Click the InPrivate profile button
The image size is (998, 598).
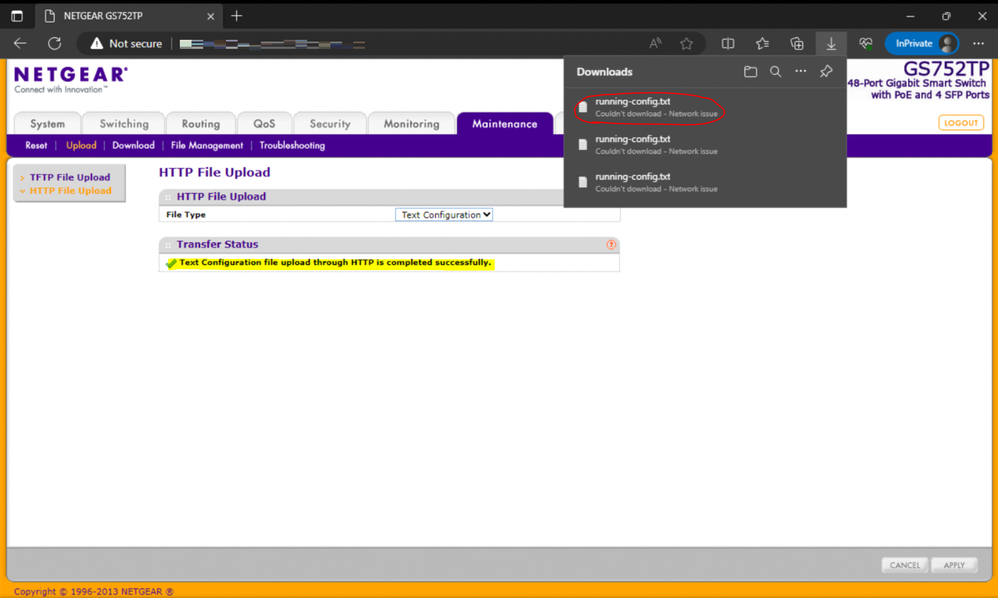click(x=922, y=43)
